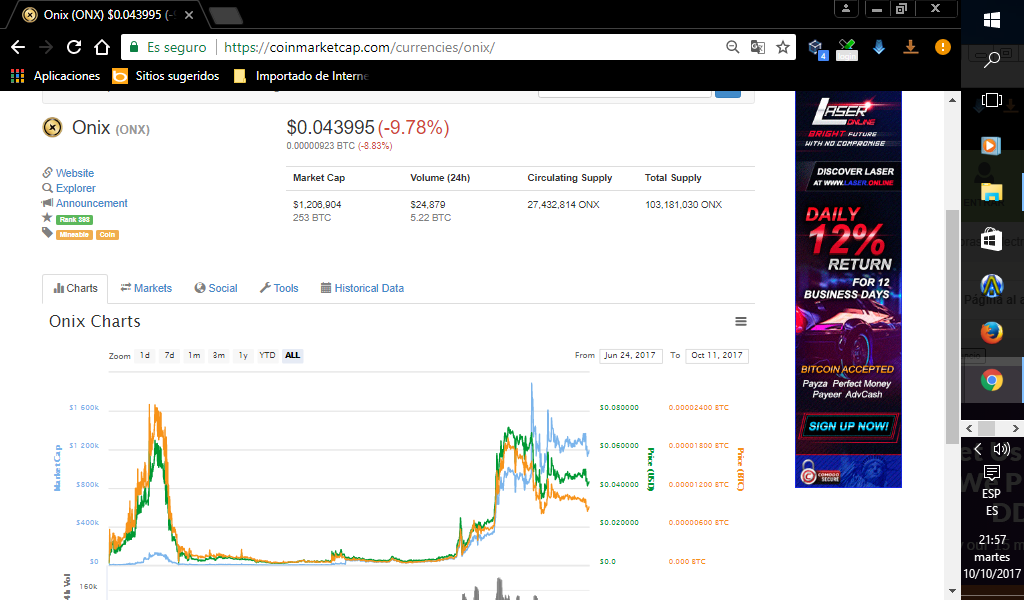1024x600 pixels.
Task: Open Windows search magnifier
Action: [x=992, y=59]
